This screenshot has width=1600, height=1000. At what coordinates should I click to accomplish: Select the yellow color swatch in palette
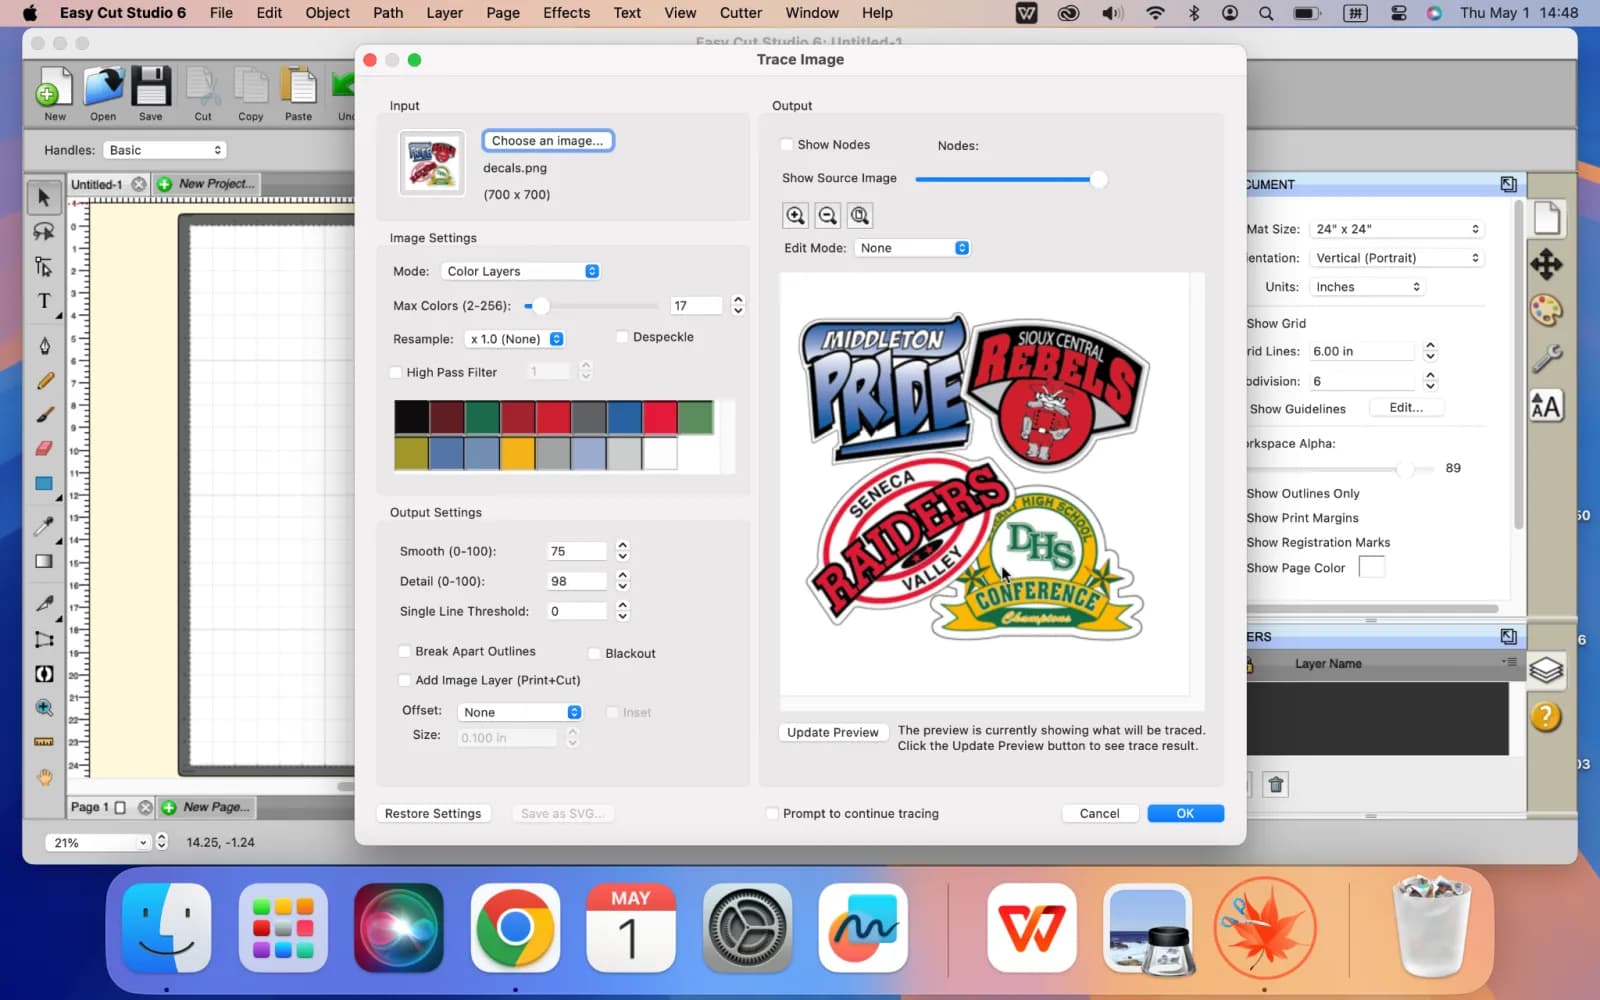click(x=517, y=453)
